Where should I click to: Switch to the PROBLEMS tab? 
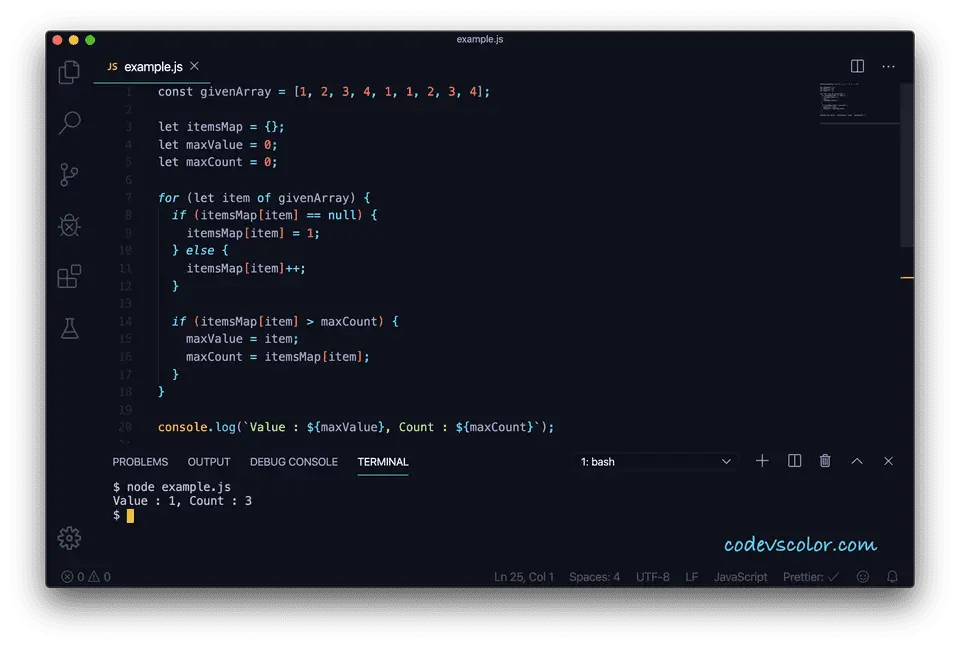[140, 462]
